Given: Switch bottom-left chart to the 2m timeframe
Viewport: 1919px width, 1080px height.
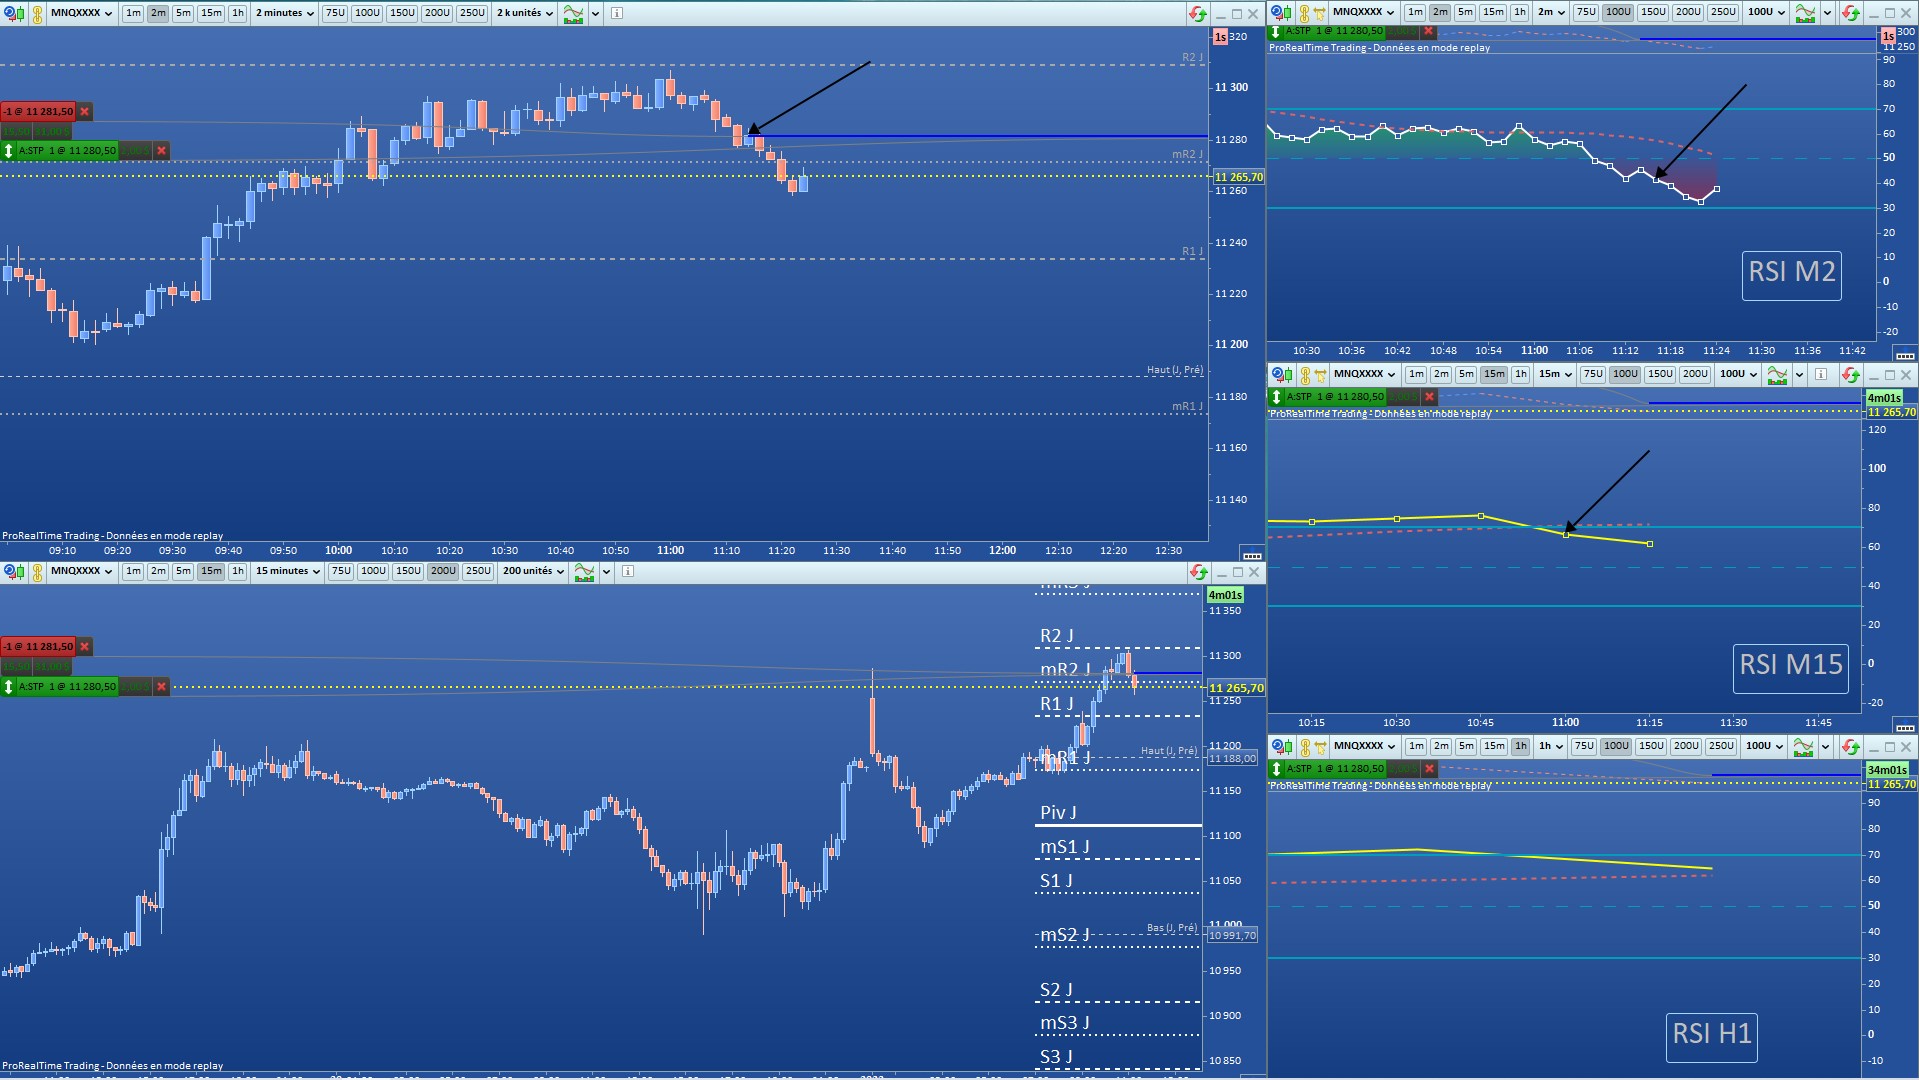Looking at the screenshot, I should click(x=158, y=571).
